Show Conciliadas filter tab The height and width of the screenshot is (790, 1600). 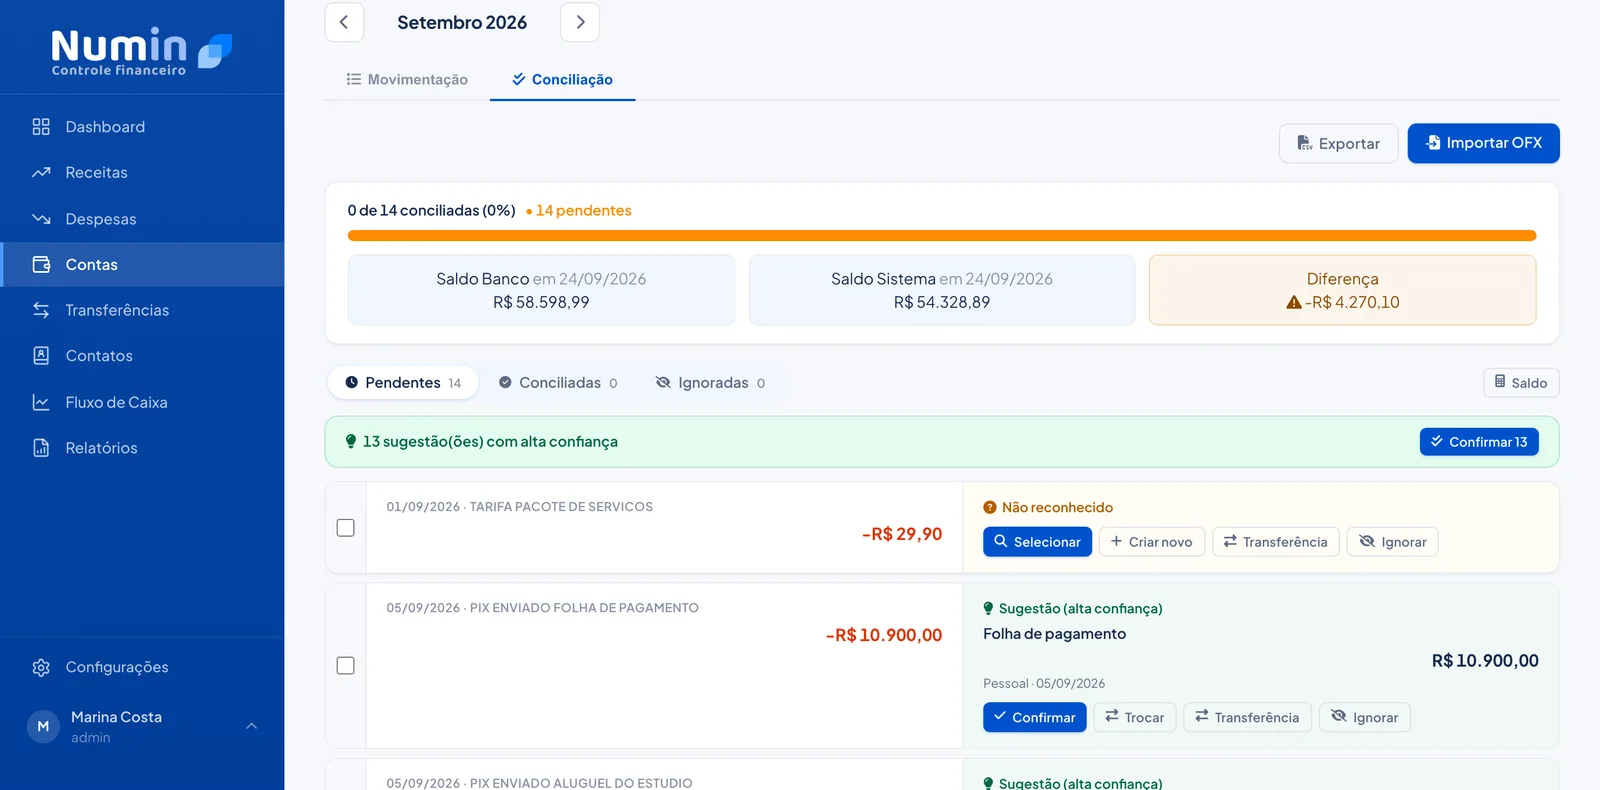tap(558, 383)
